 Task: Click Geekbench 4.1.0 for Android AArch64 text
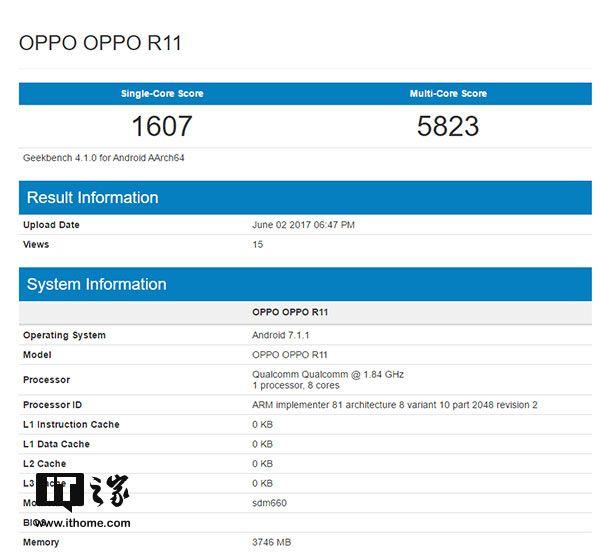click(x=104, y=158)
